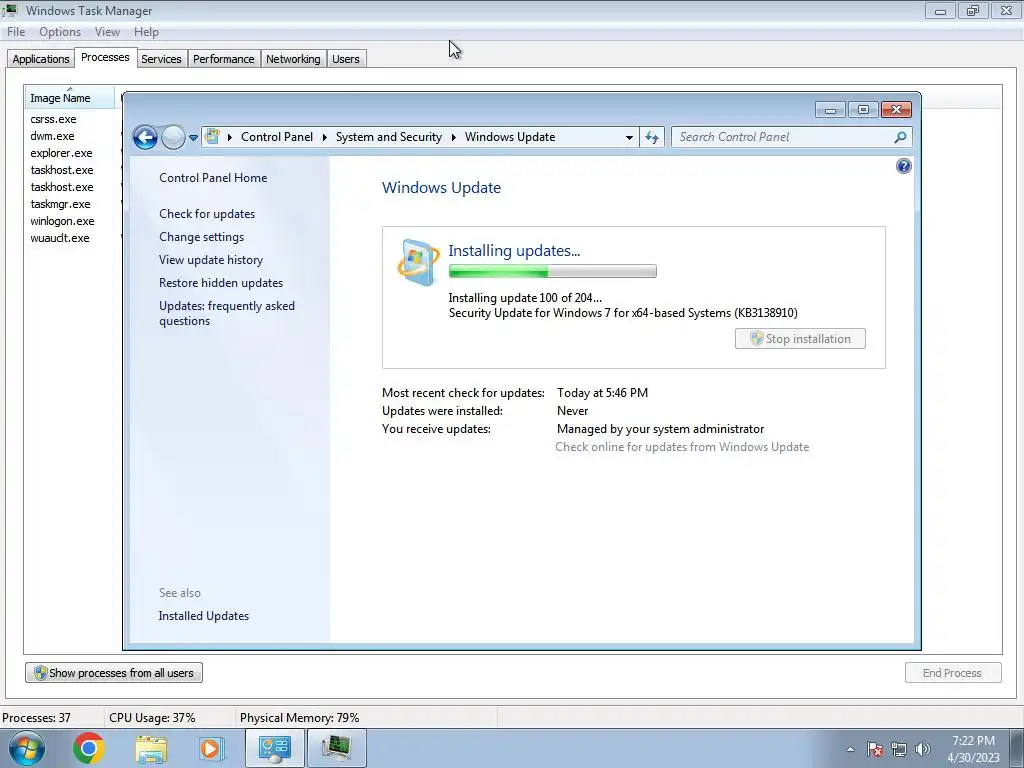The height and width of the screenshot is (768, 1024).
Task: Switch to Users tab in Task Manager
Action: click(345, 59)
